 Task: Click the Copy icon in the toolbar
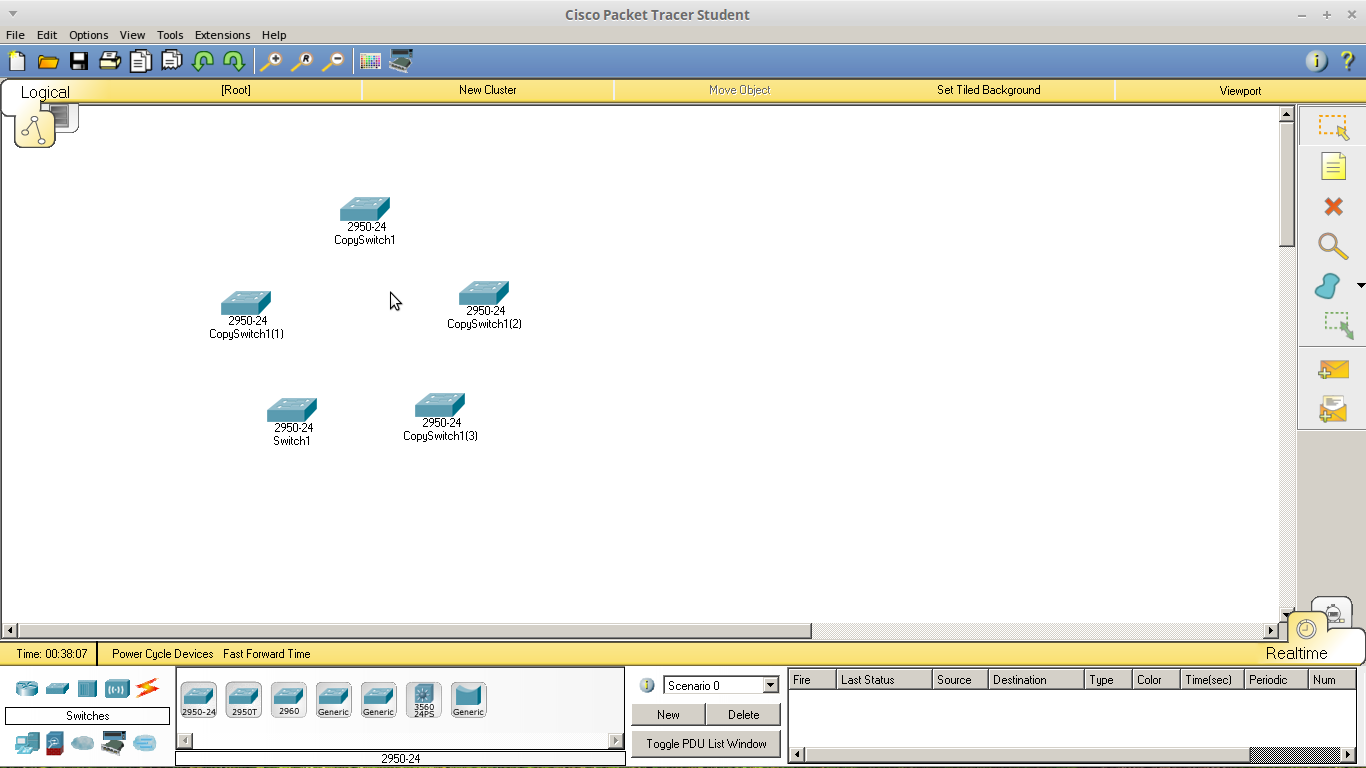pyautogui.click(x=141, y=61)
